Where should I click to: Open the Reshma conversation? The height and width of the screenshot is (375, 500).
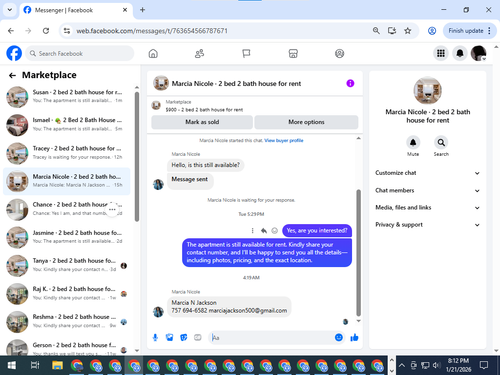tap(67, 321)
